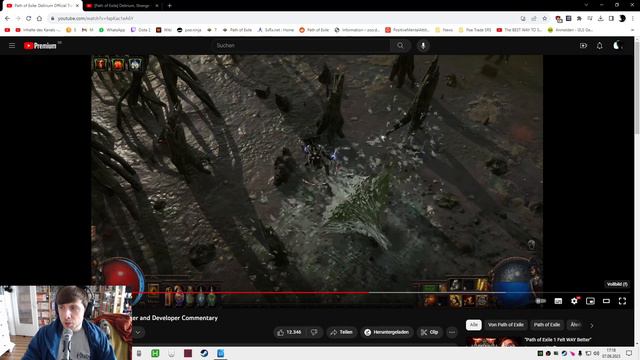This screenshot has height=360, width=640.
Task: Reload the current page
Action: (29, 18)
